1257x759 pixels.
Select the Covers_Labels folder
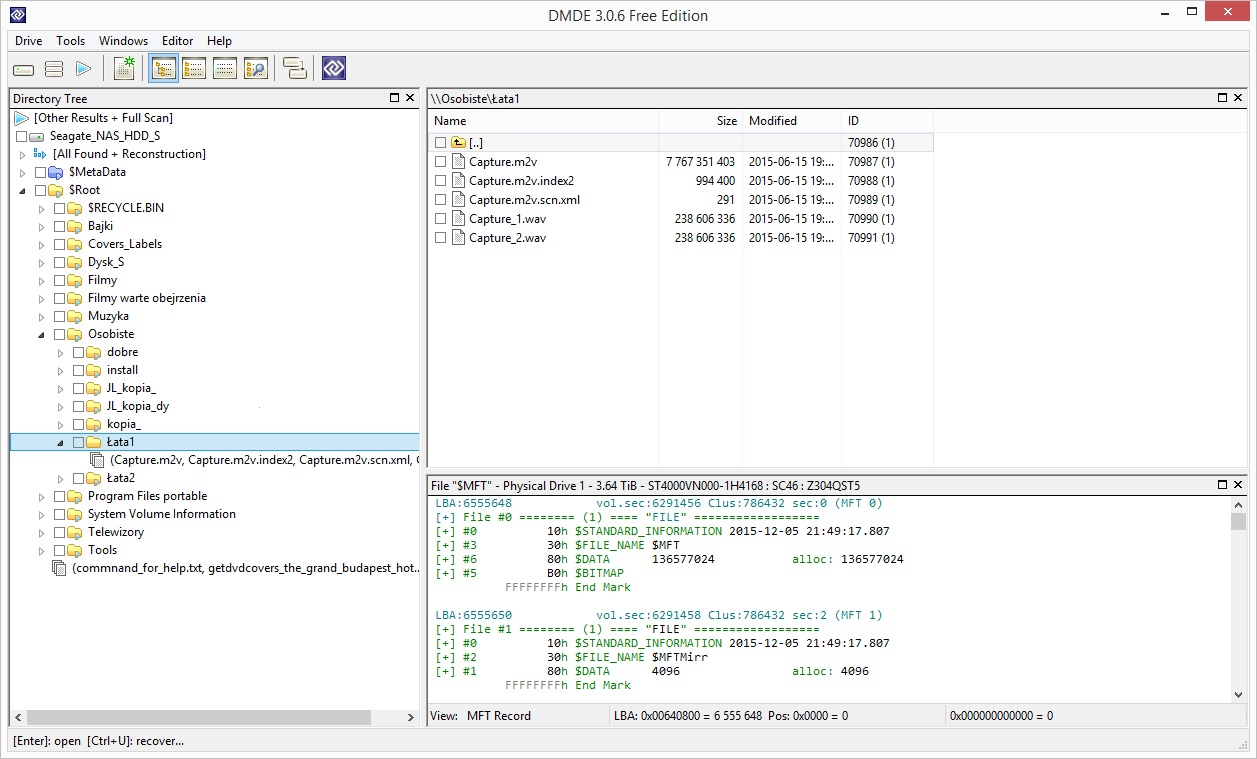pos(124,244)
